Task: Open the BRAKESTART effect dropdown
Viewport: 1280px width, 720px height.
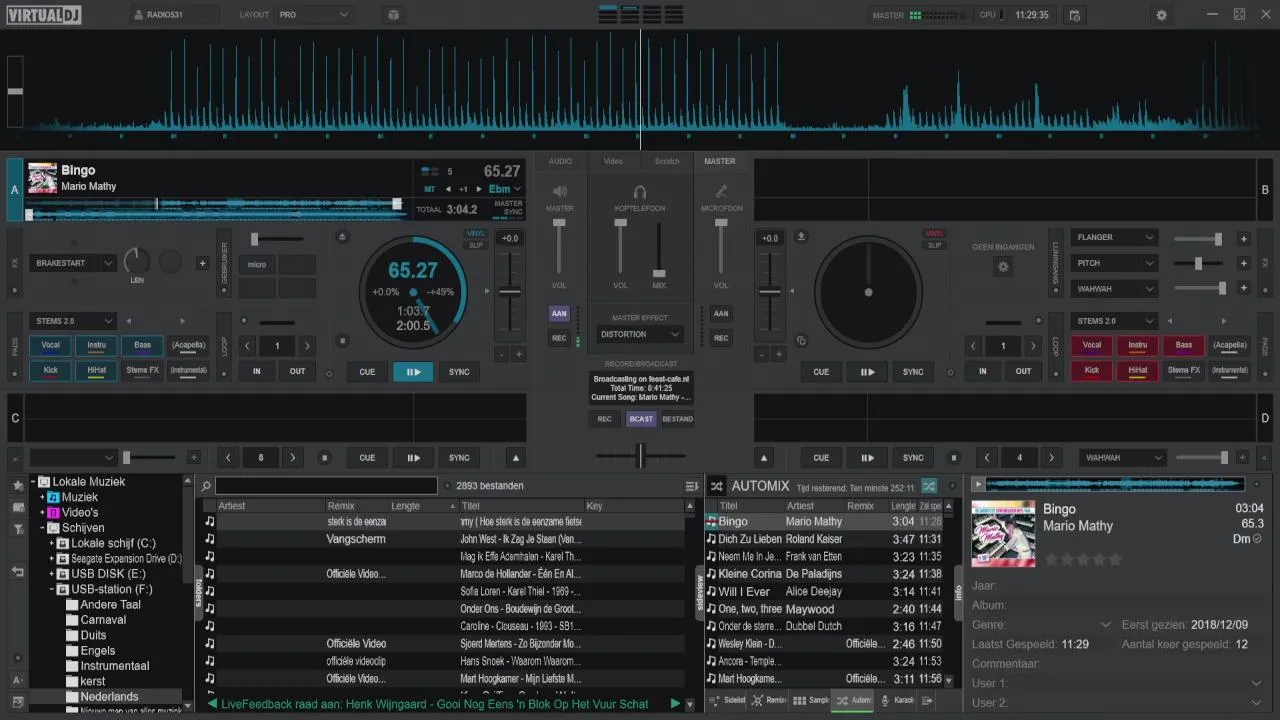Action: [73, 263]
